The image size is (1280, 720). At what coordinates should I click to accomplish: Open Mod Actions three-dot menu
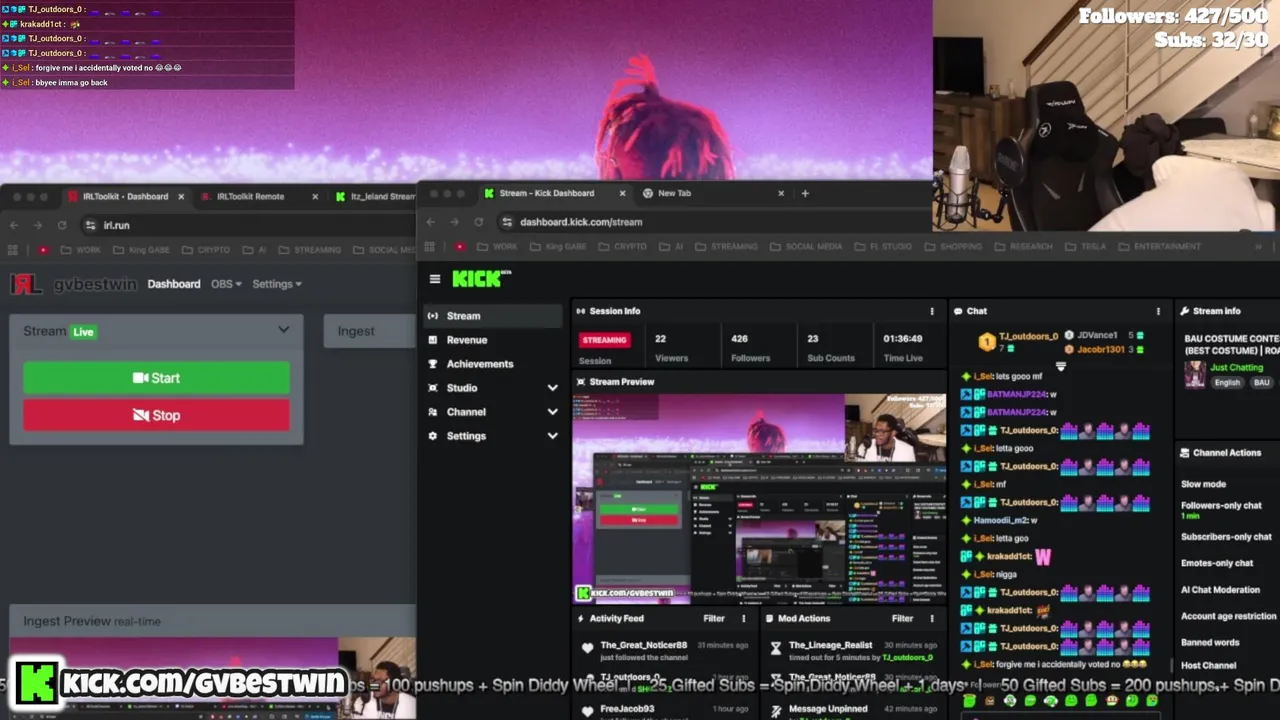coord(932,619)
